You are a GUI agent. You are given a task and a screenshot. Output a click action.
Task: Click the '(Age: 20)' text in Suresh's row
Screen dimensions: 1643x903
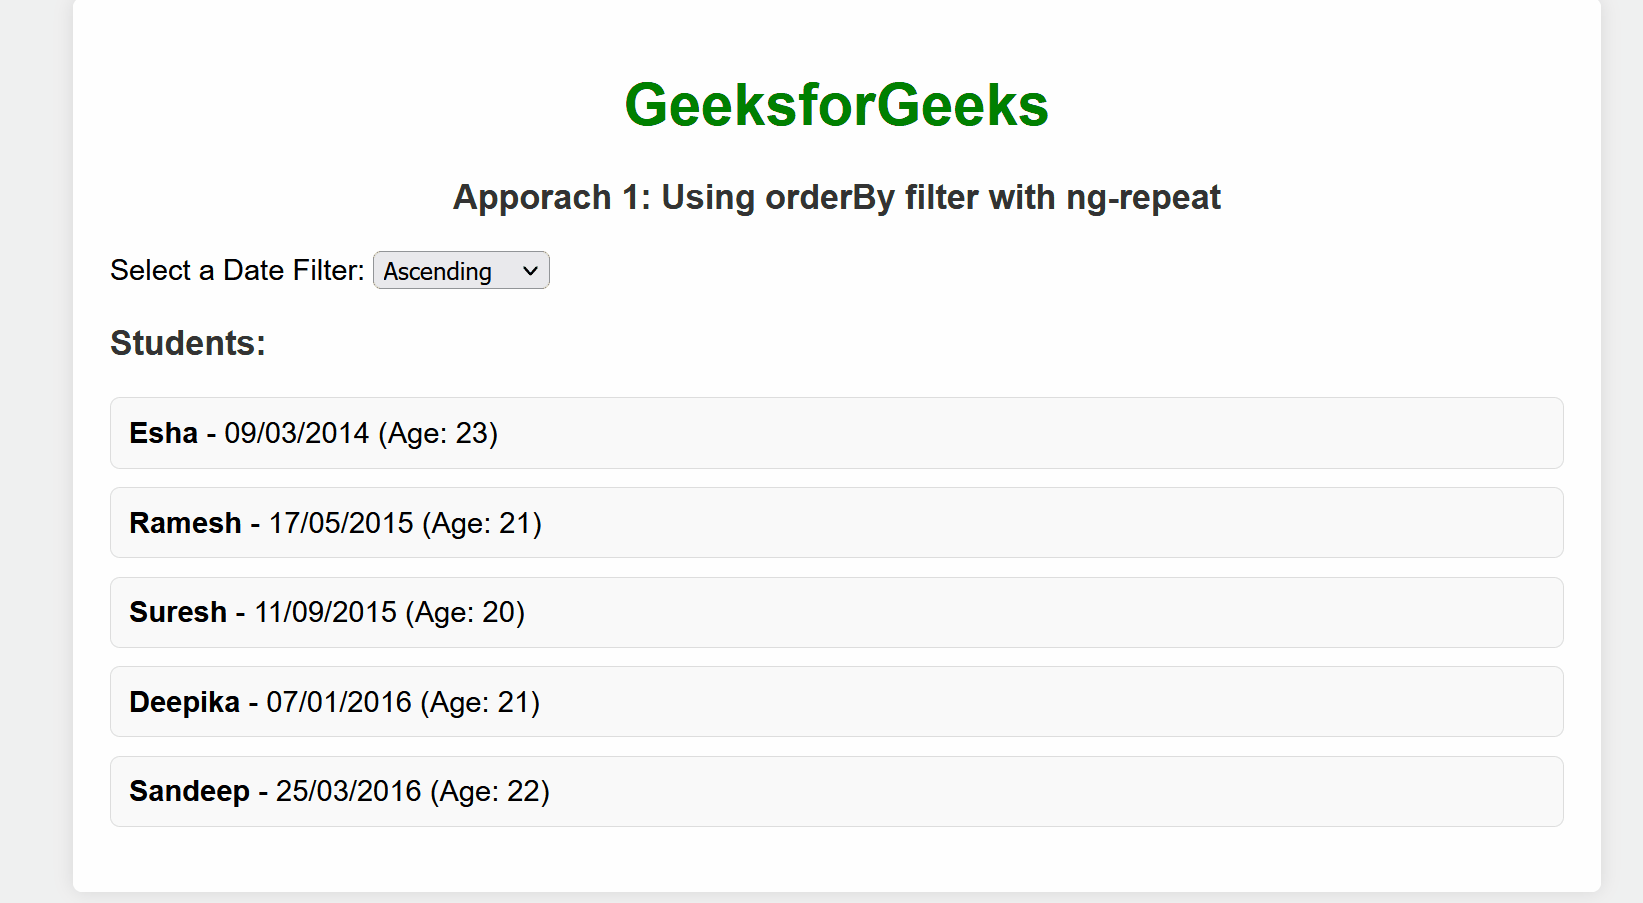coord(465,612)
